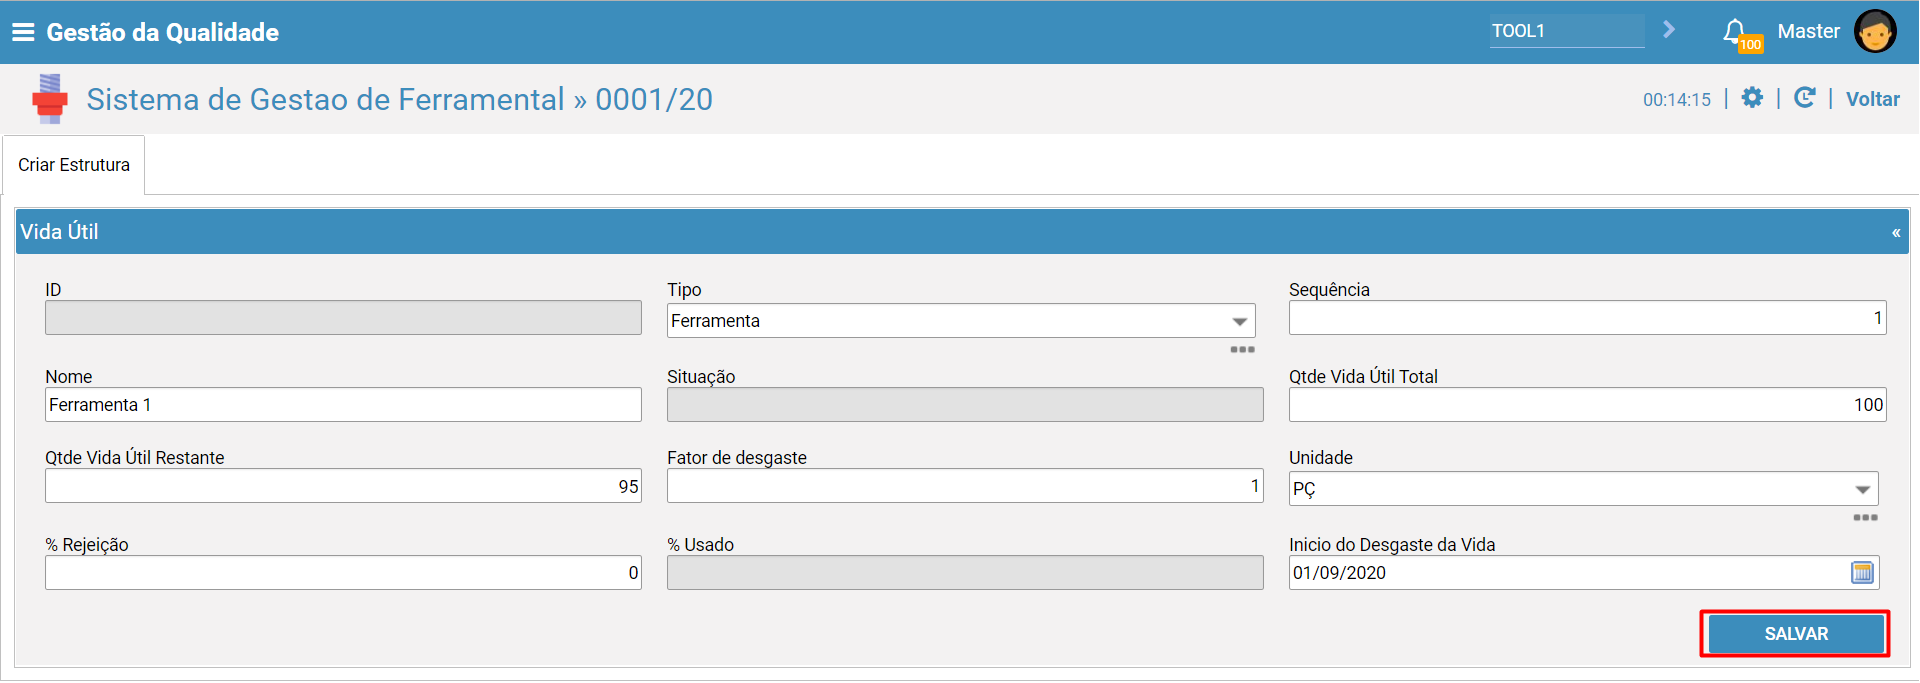Open the settings gear icon

1752,98
